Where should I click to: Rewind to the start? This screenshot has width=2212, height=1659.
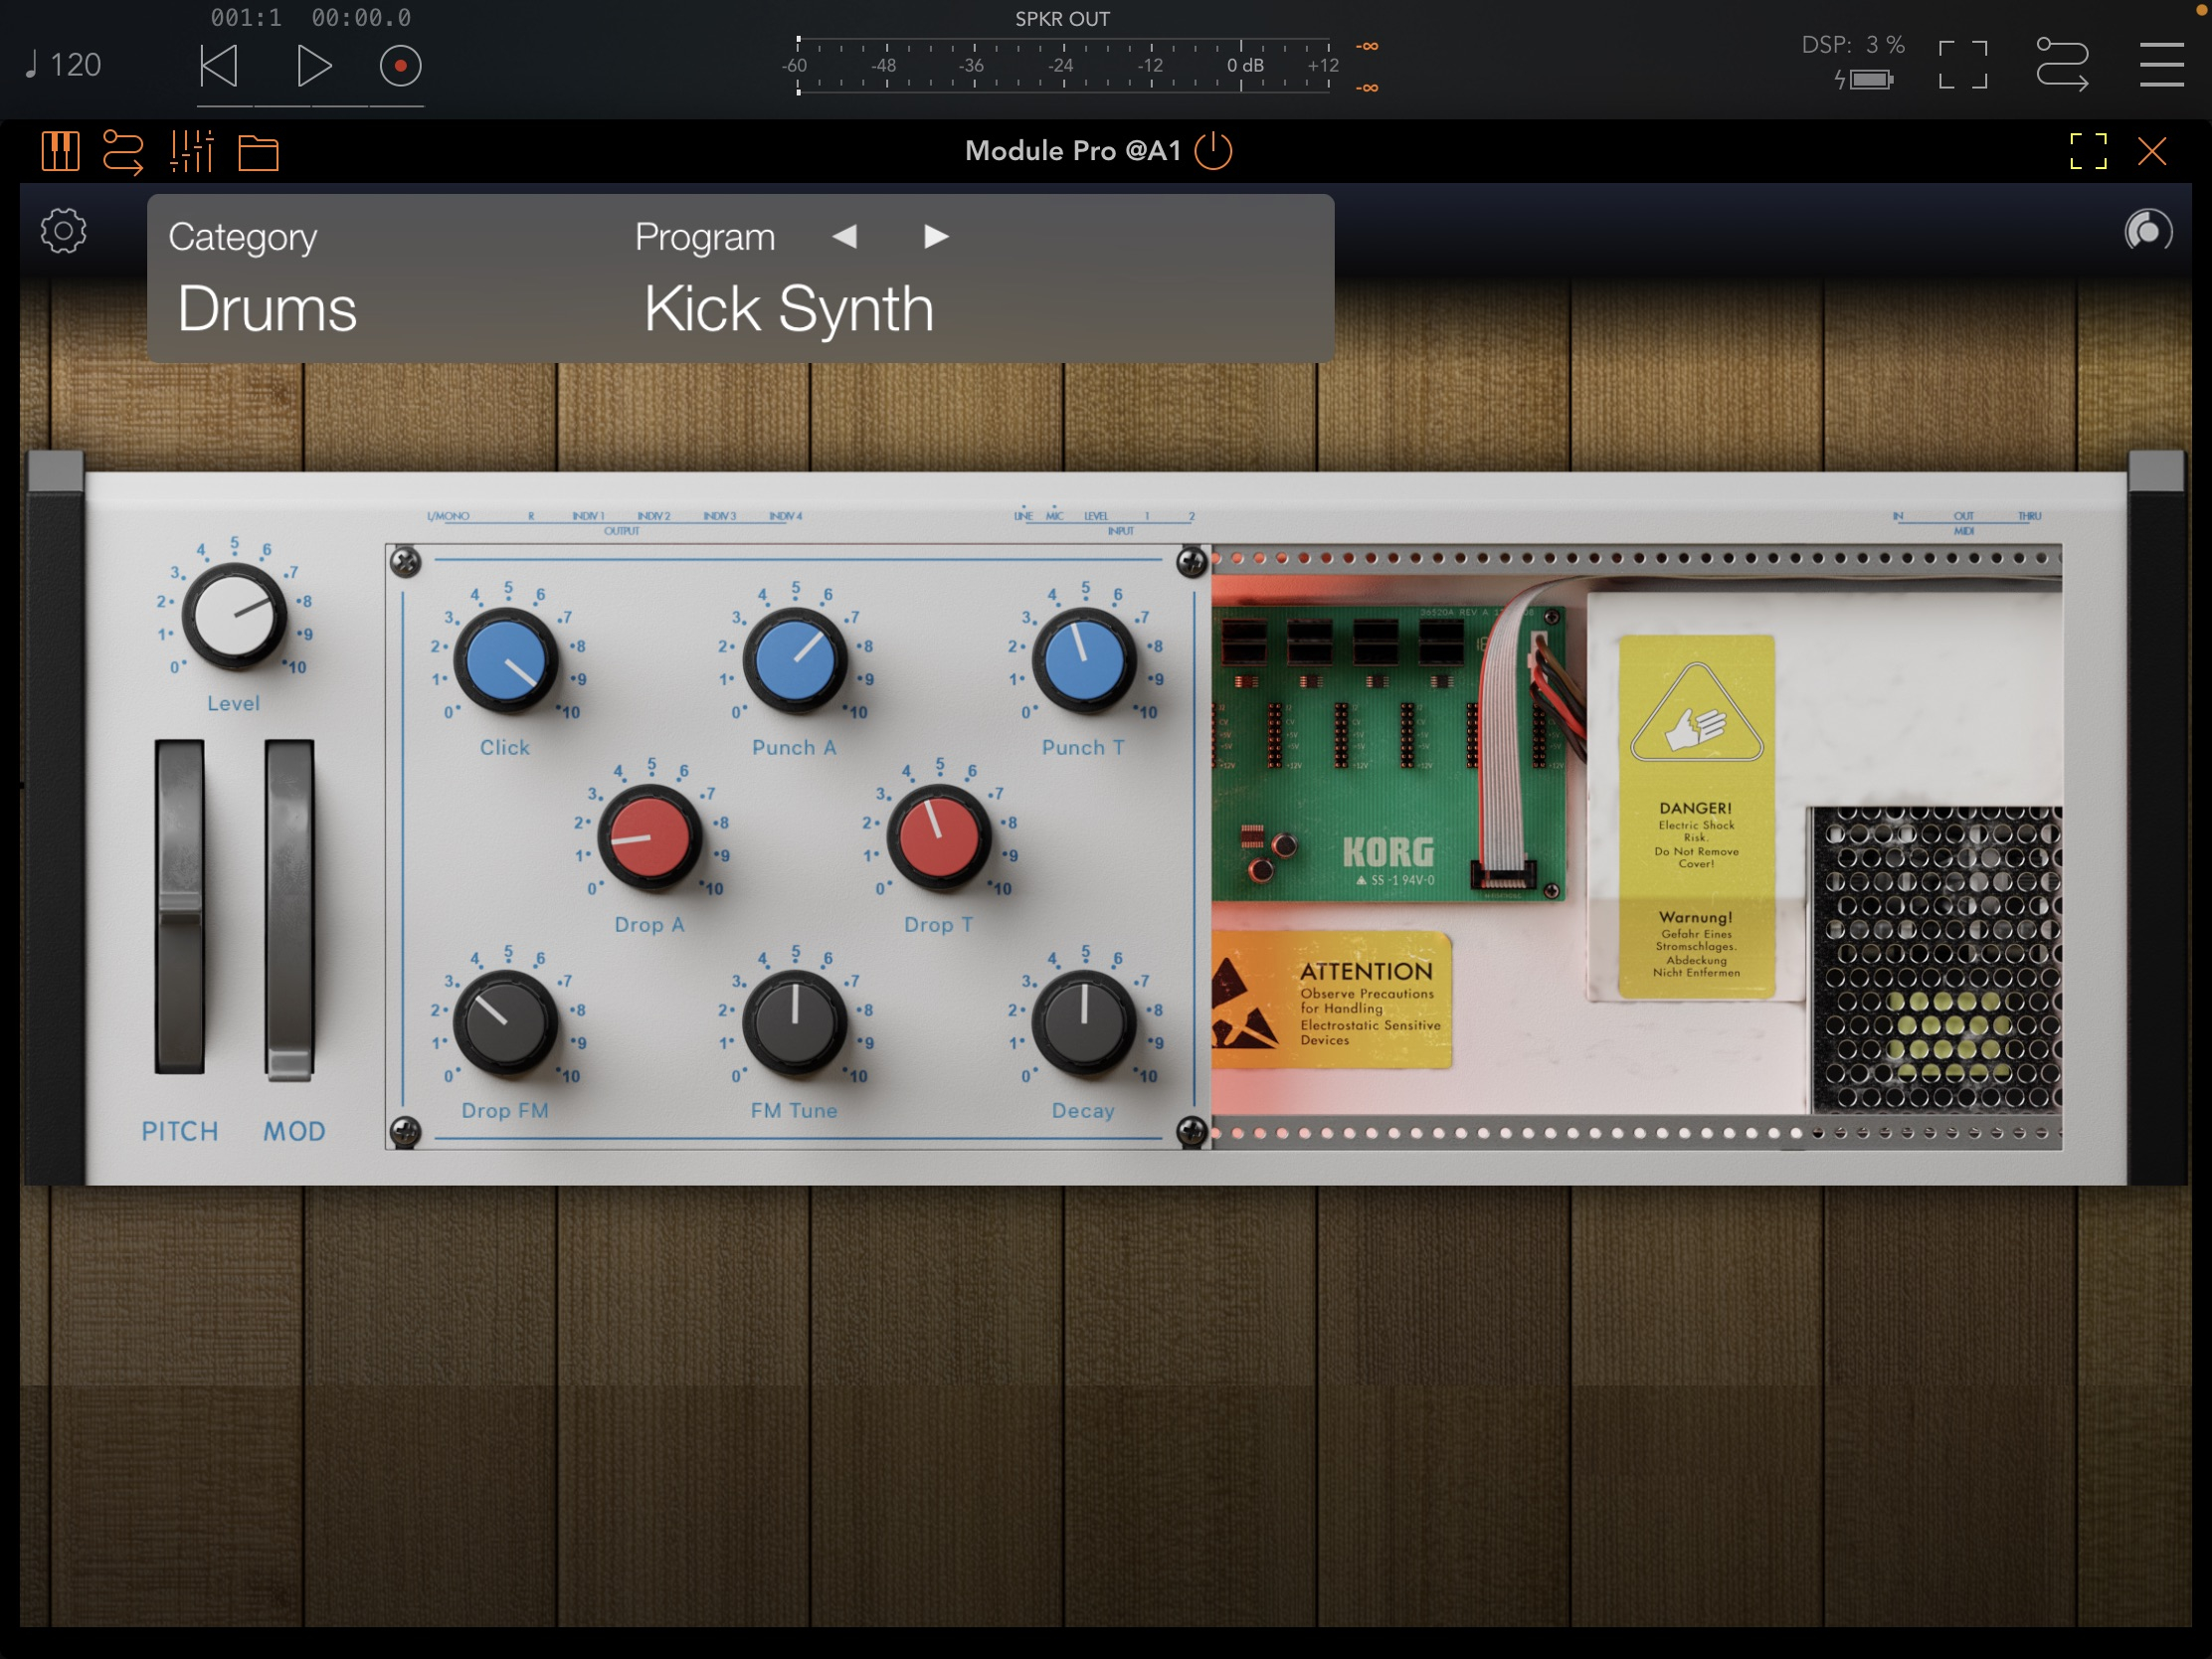219,66
